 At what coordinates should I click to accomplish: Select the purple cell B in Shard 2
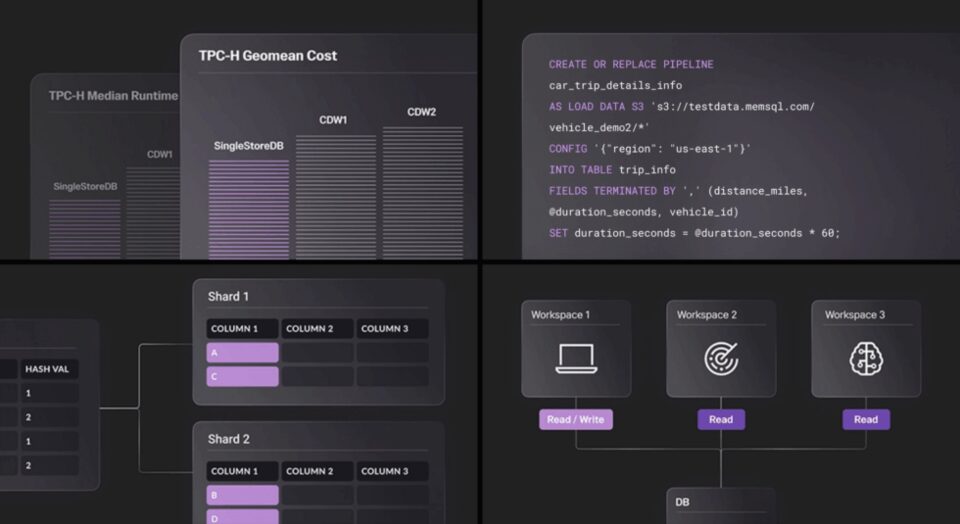[243, 494]
